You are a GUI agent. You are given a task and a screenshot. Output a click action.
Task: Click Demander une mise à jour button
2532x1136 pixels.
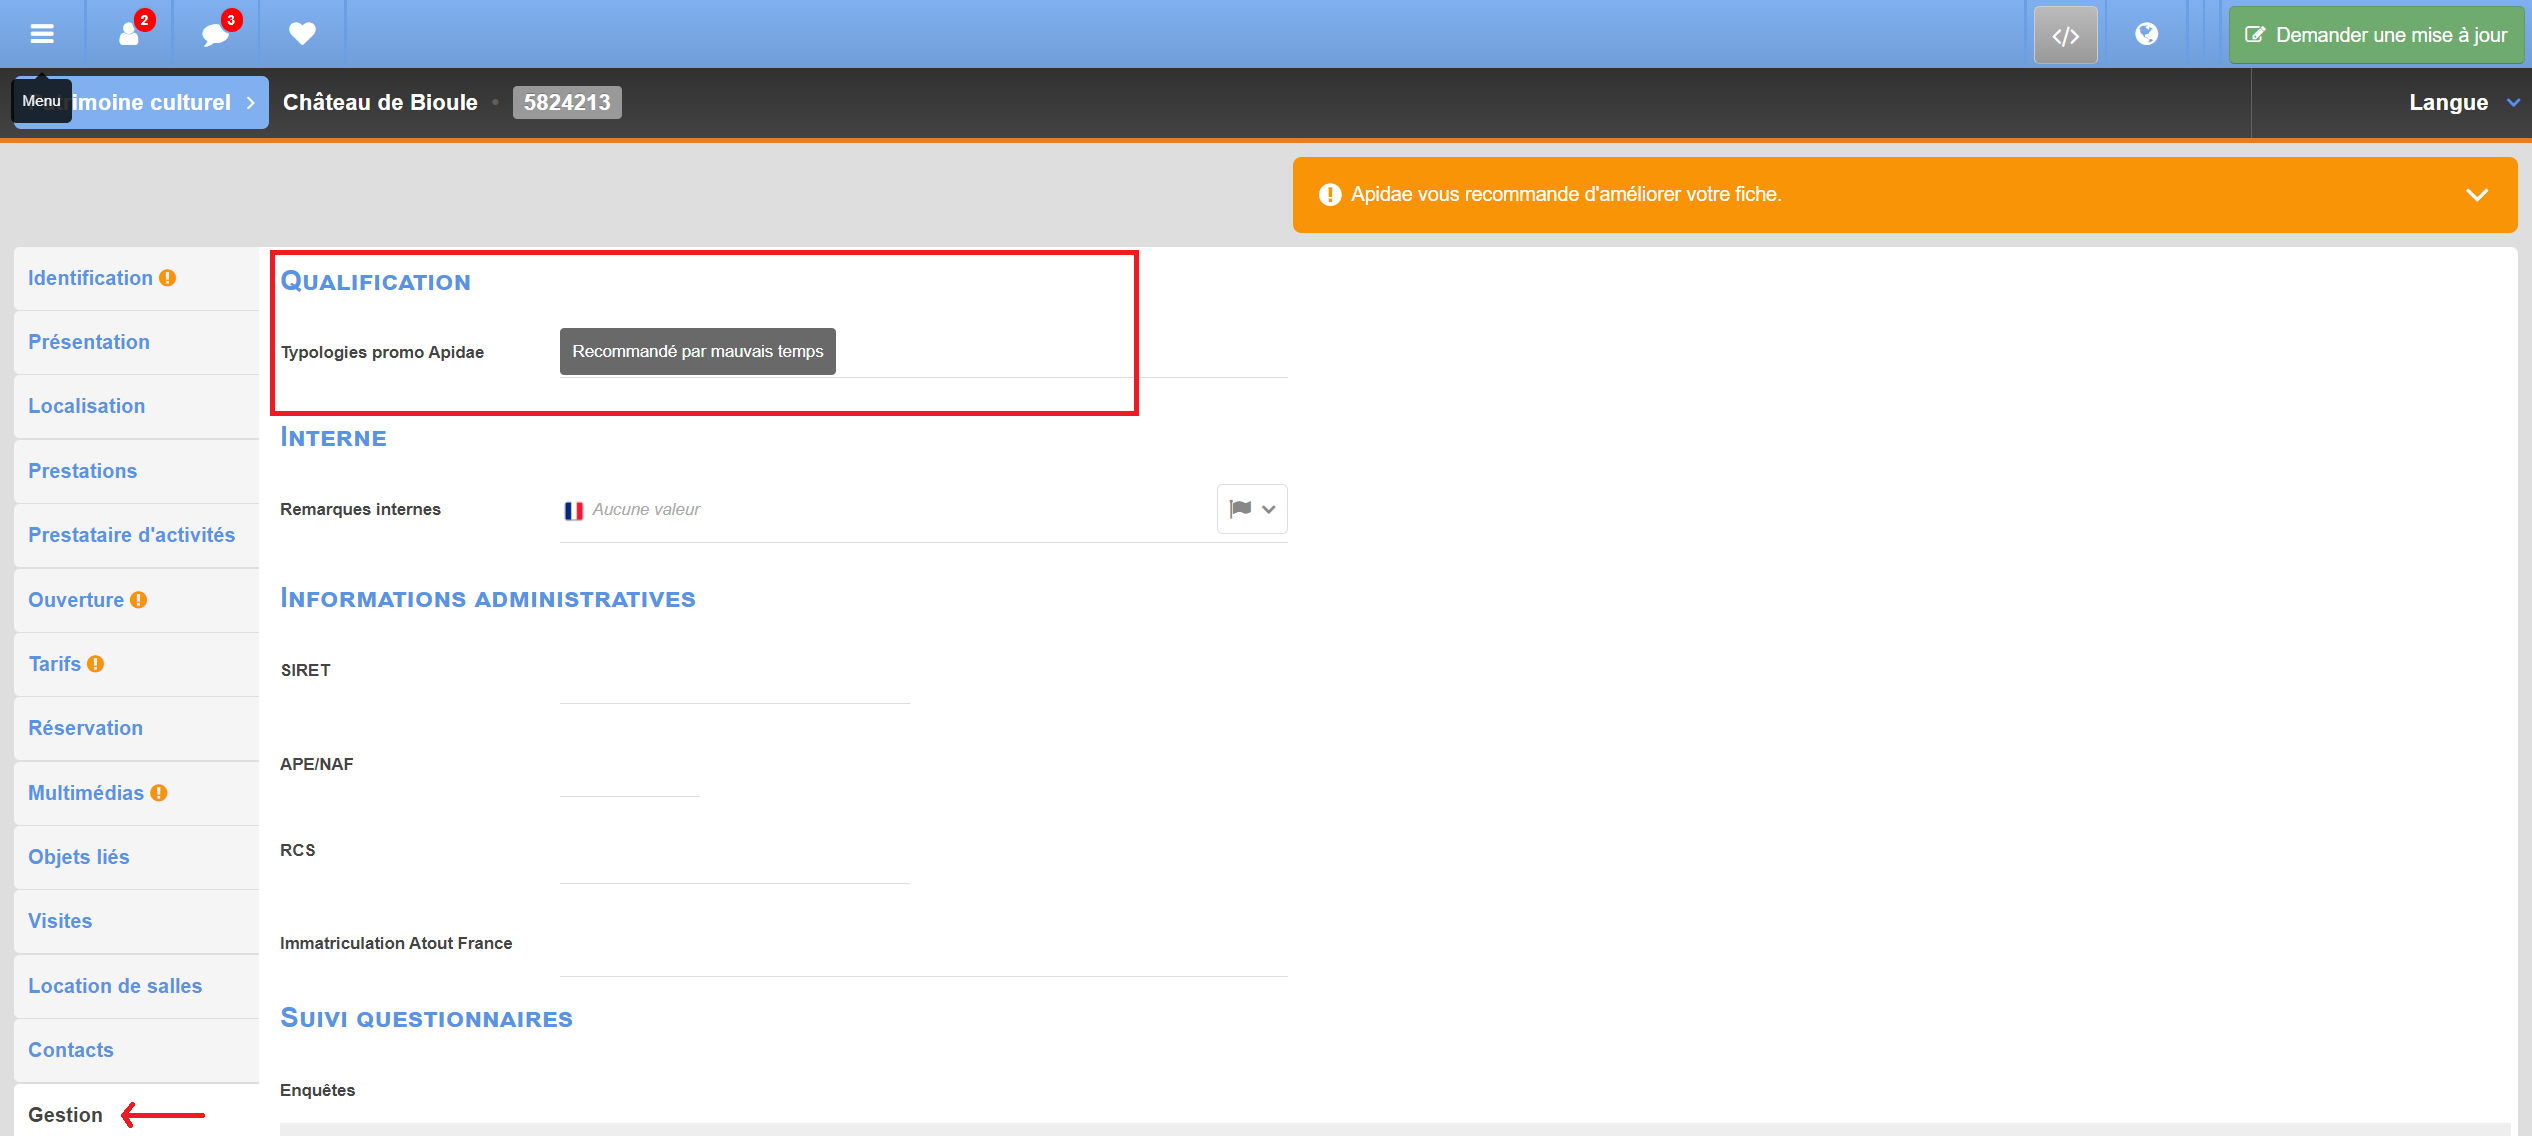[2376, 36]
